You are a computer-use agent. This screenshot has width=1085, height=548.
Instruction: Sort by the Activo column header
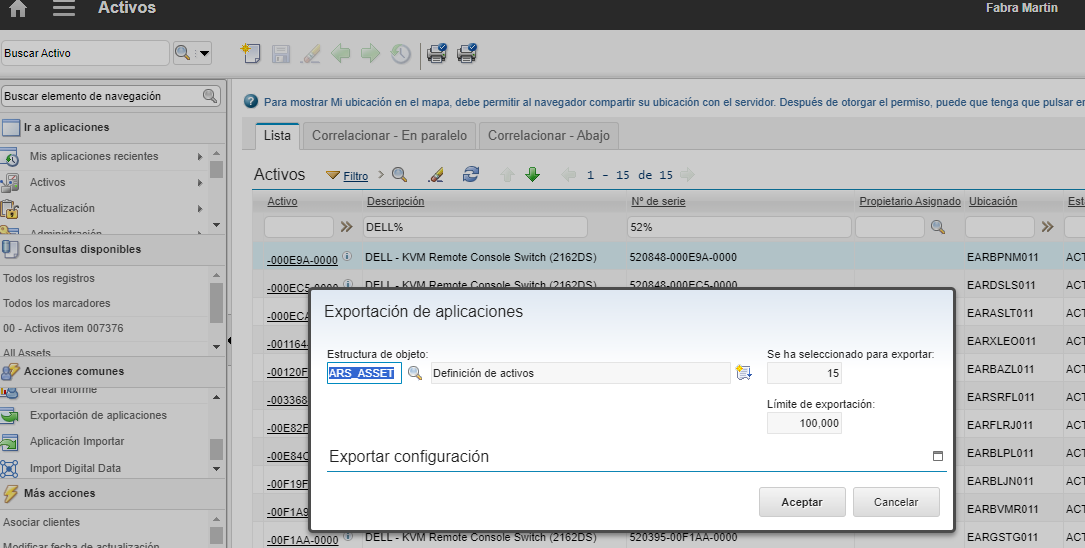tap(282, 201)
